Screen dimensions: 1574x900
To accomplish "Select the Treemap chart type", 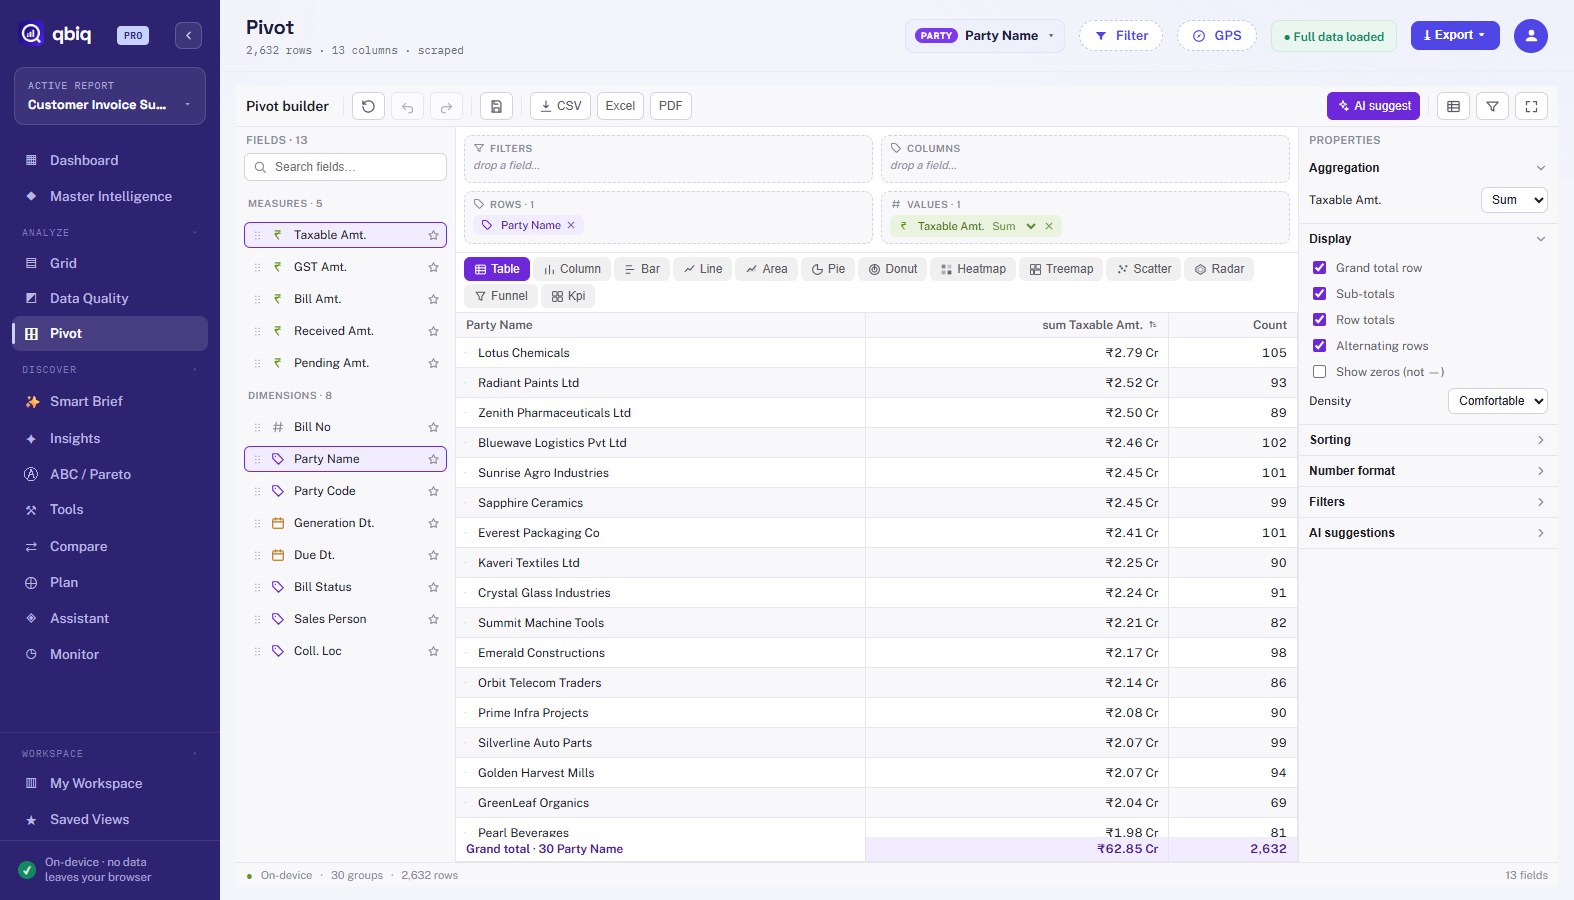I will point(1061,269).
